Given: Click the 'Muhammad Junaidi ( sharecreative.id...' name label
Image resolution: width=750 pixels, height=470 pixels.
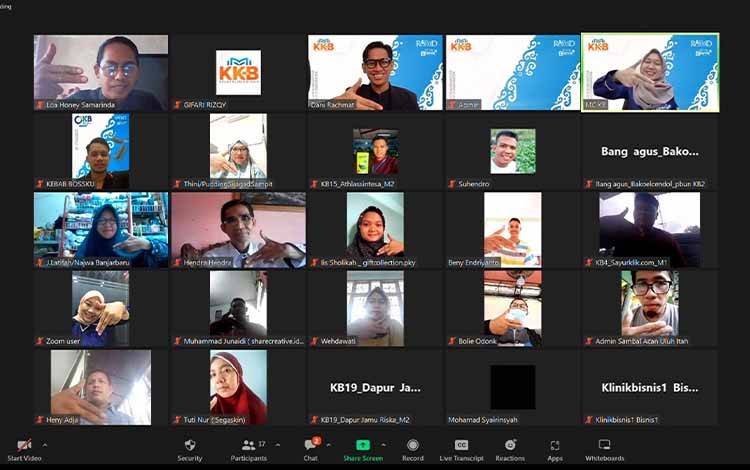Looking at the screenshot, I should (x=243, y=341).
